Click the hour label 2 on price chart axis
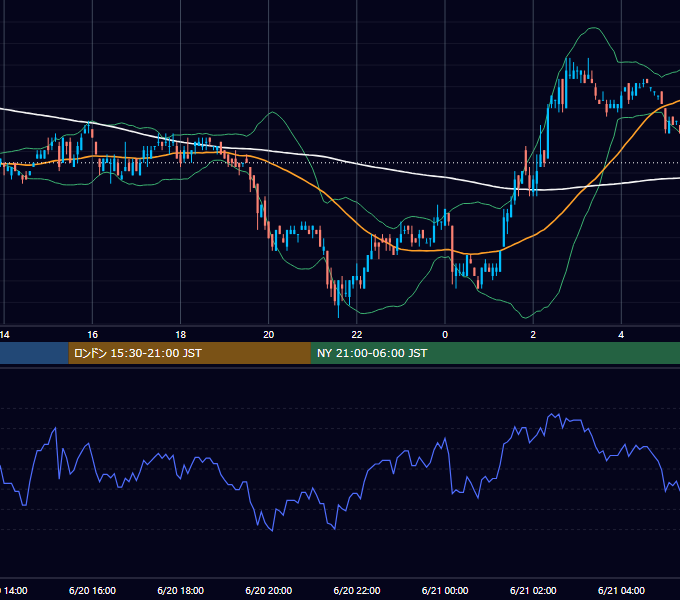The image size is (680, 600). (x=533, y=335)
